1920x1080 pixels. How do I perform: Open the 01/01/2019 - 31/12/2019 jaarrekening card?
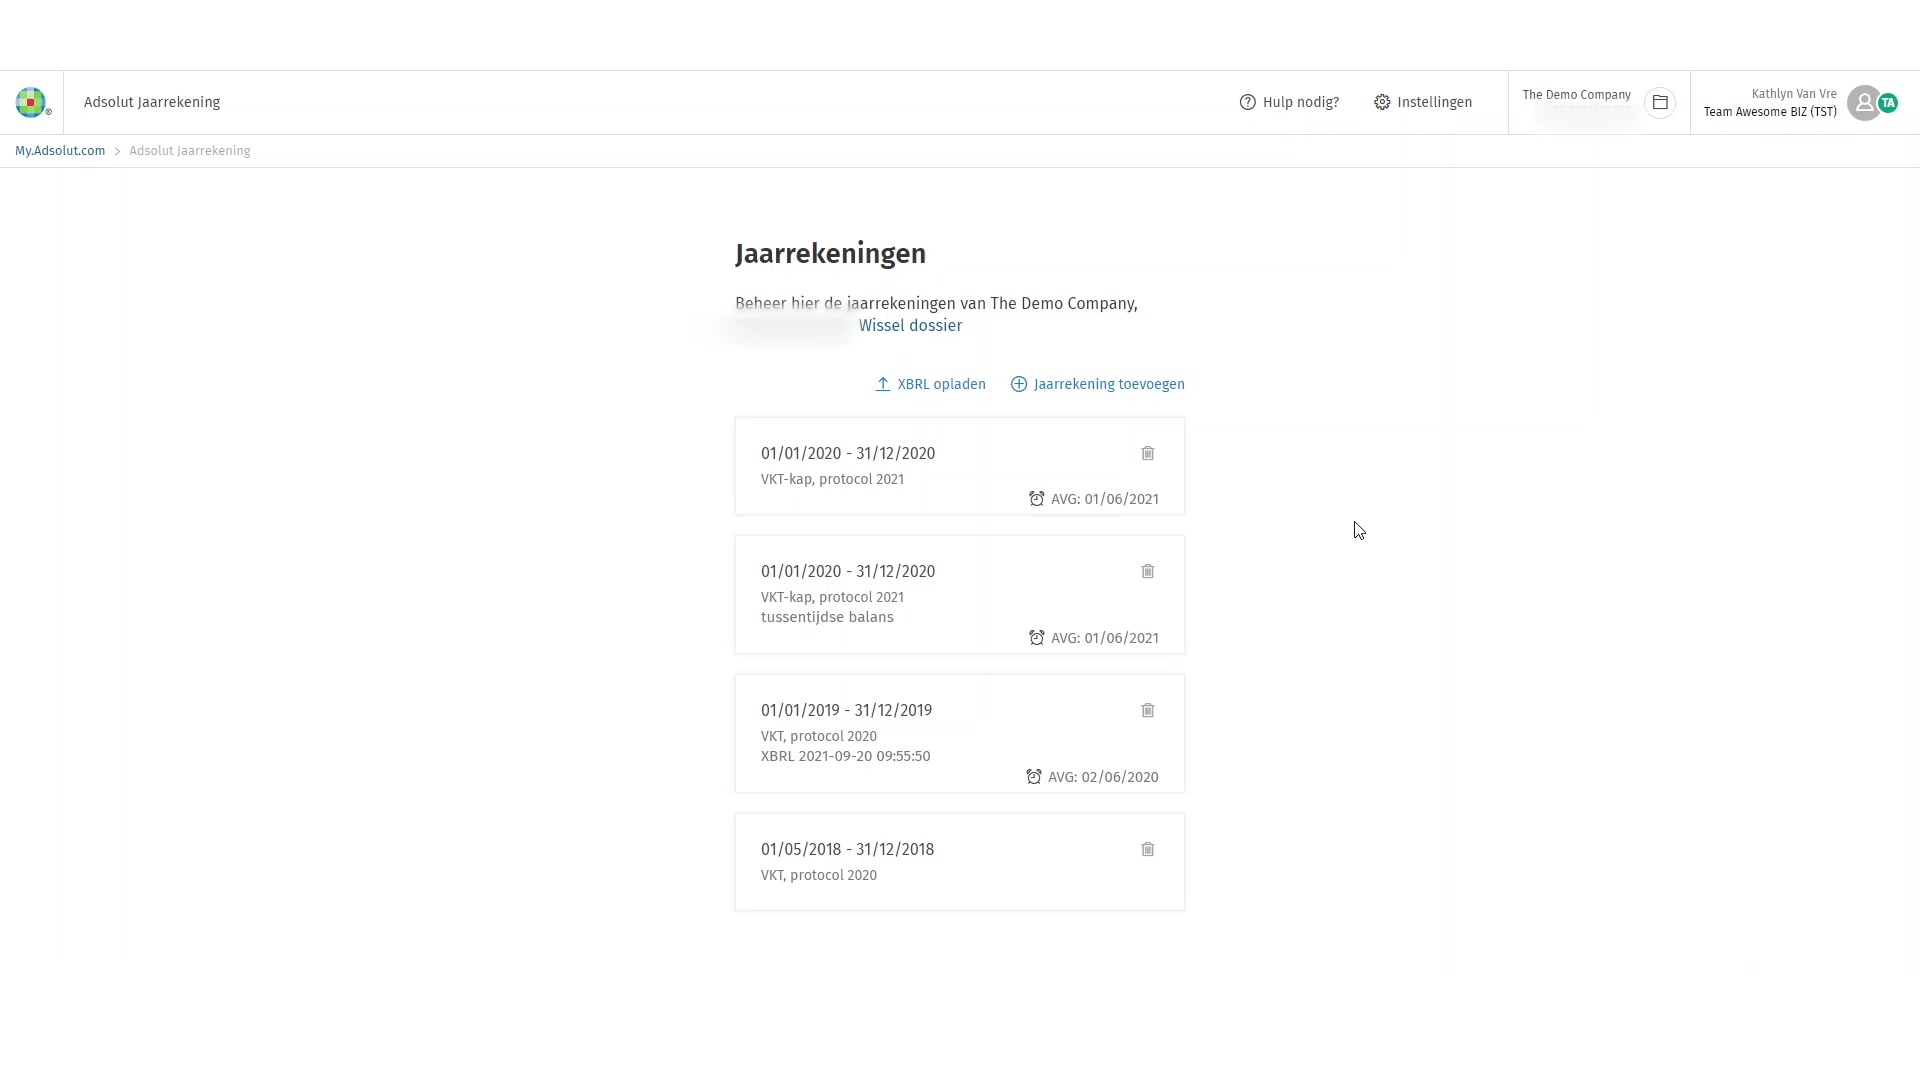(x=846, y=711)
